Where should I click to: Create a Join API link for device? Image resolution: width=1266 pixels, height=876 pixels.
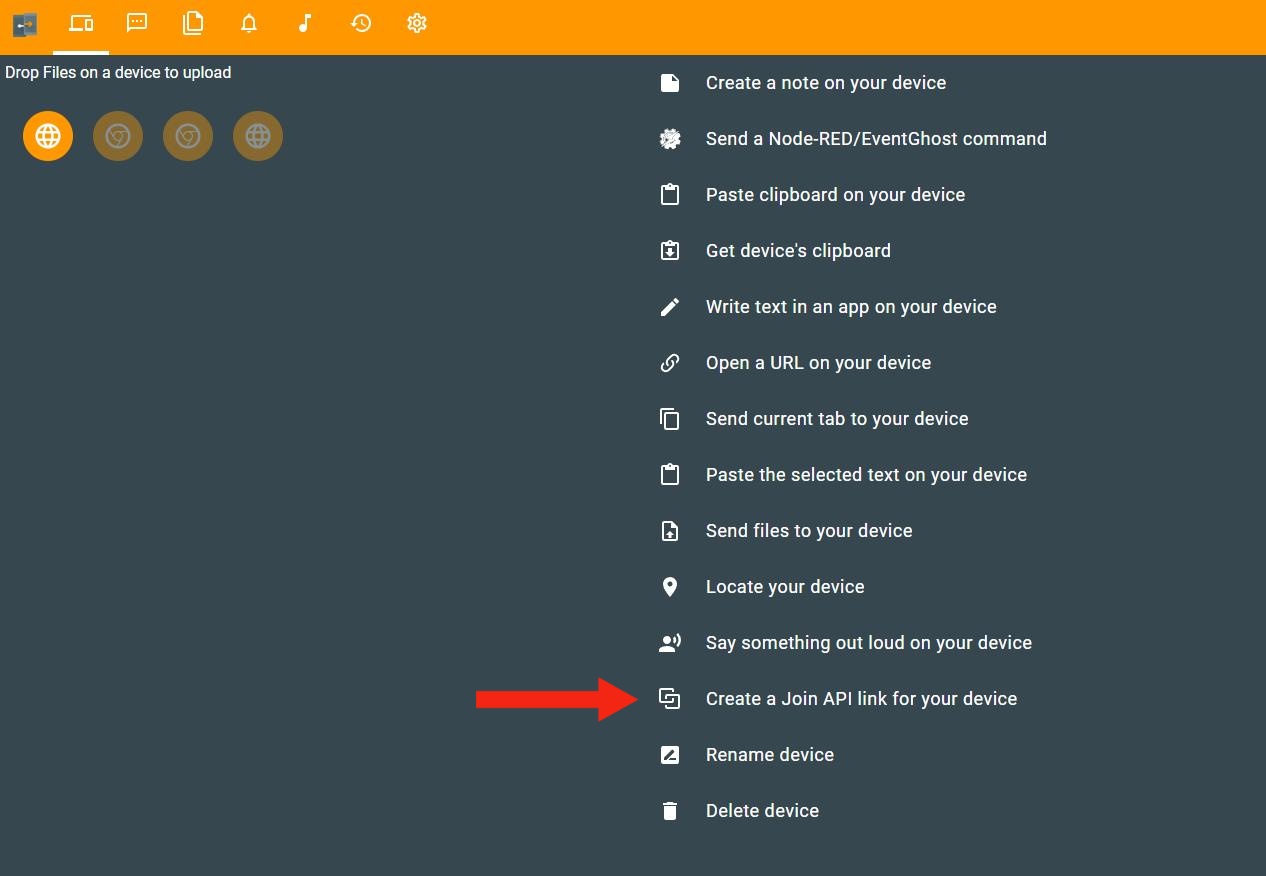[x=860, y=699]
